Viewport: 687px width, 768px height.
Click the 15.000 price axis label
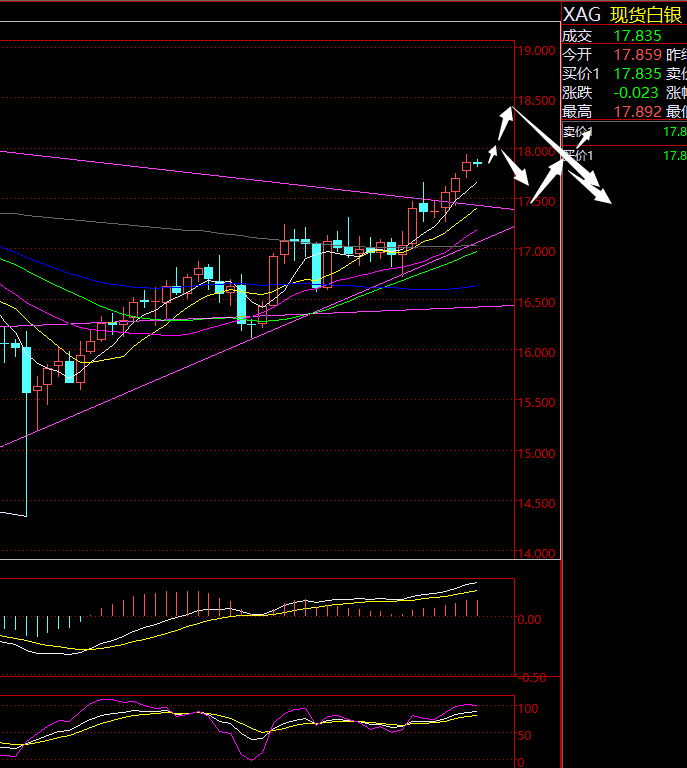coord(537,454)
